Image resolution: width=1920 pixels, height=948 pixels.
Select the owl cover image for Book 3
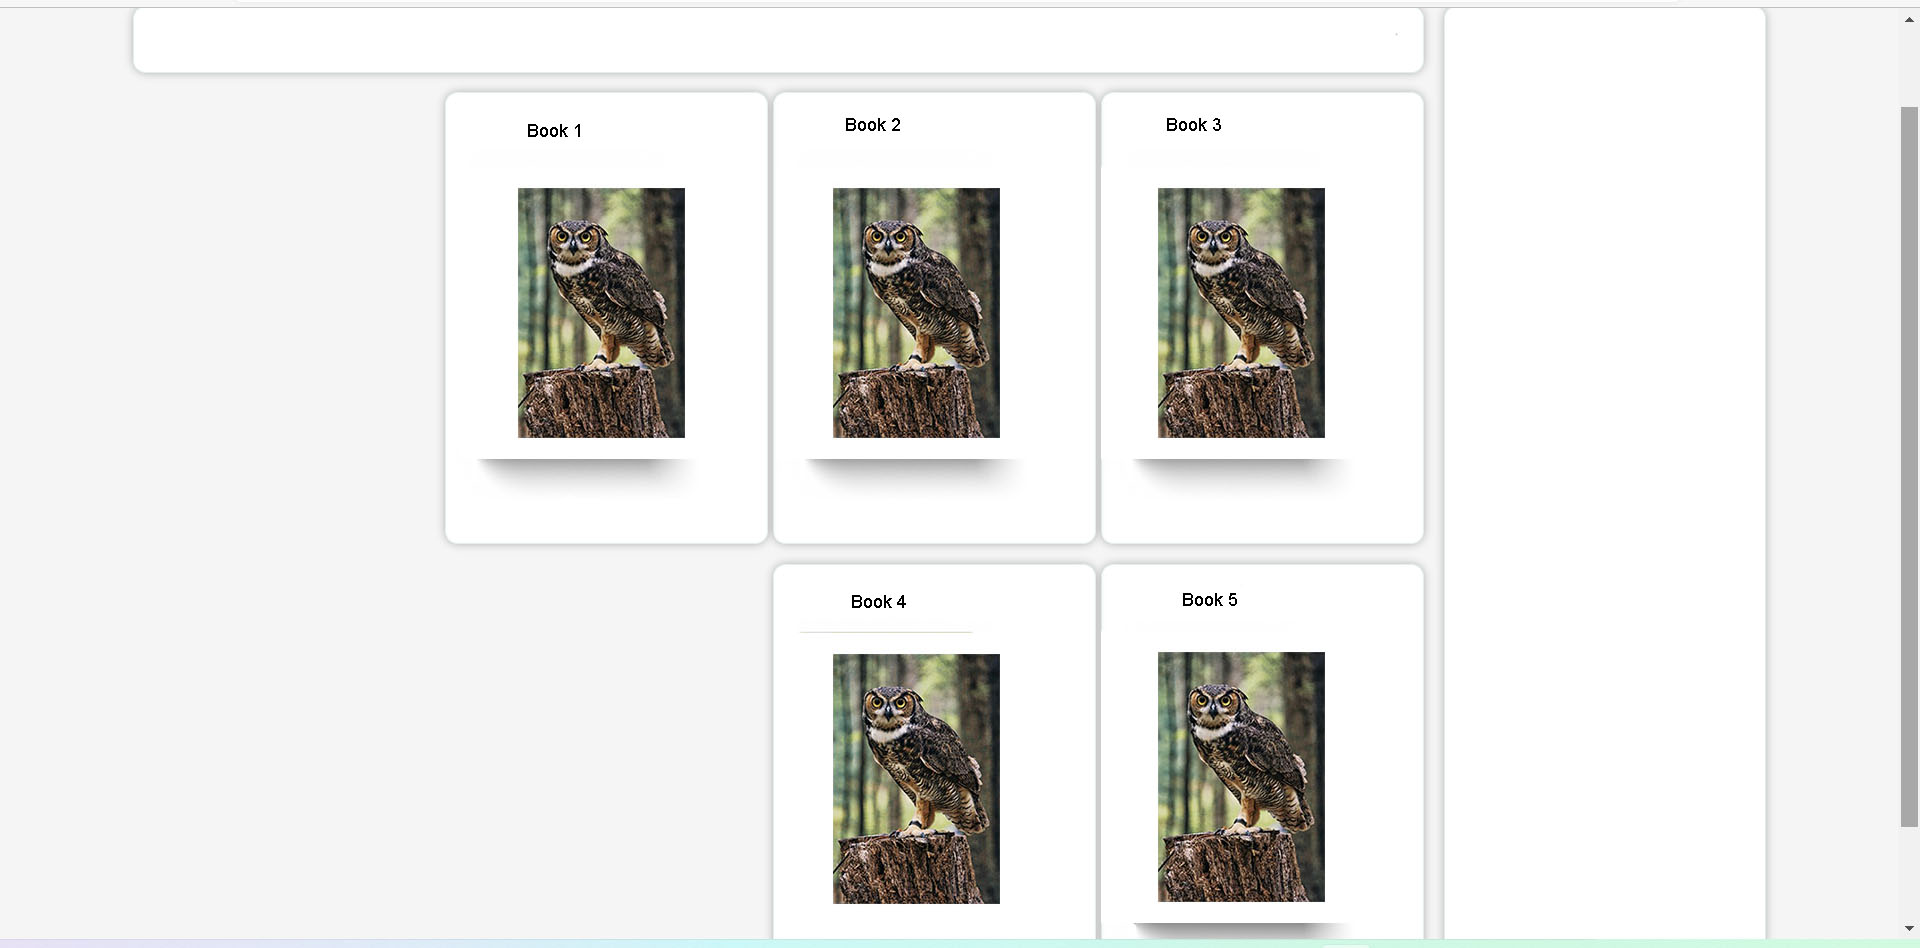(x=1241, y=313)
